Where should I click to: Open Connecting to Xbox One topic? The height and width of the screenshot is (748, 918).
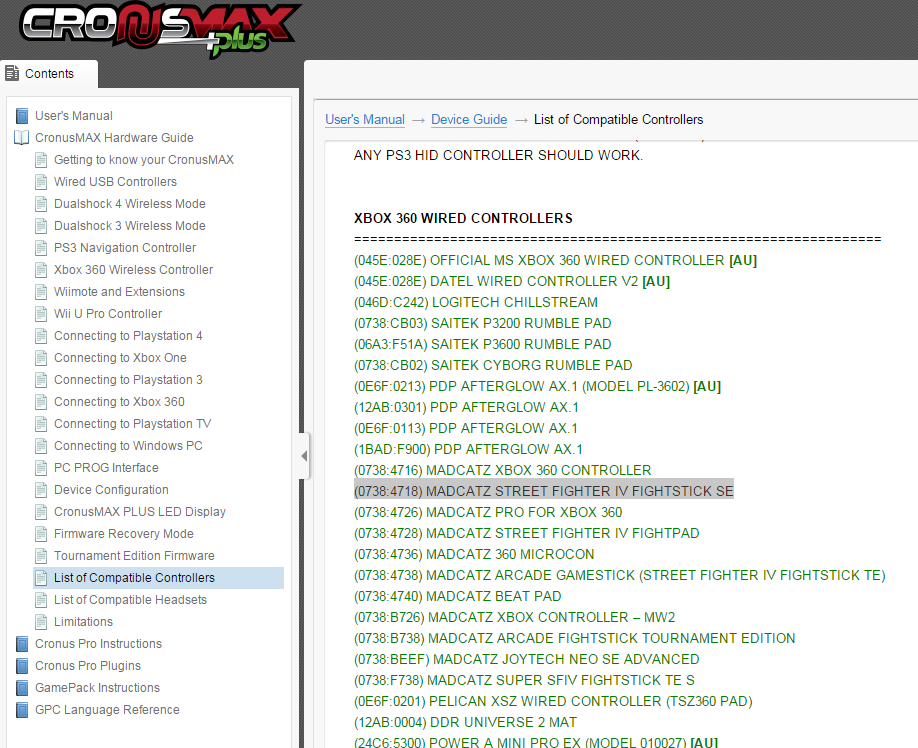point(120,358)
